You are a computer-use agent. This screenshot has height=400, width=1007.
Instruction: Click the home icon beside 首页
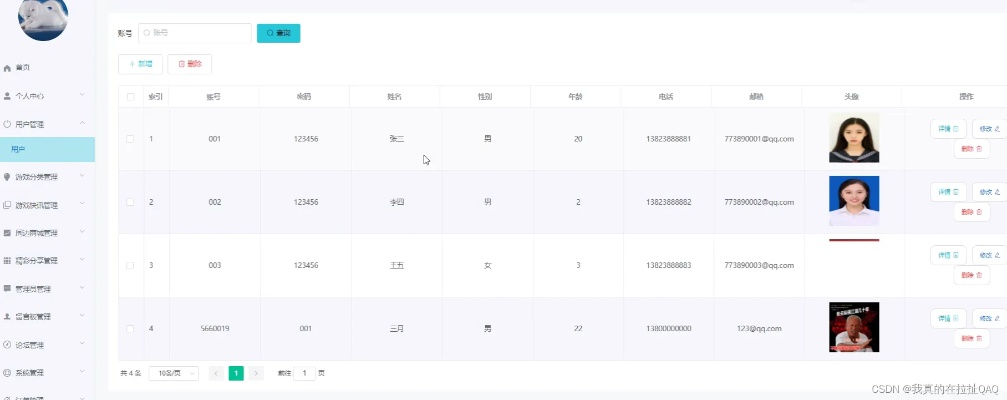(x=7, y=68)
